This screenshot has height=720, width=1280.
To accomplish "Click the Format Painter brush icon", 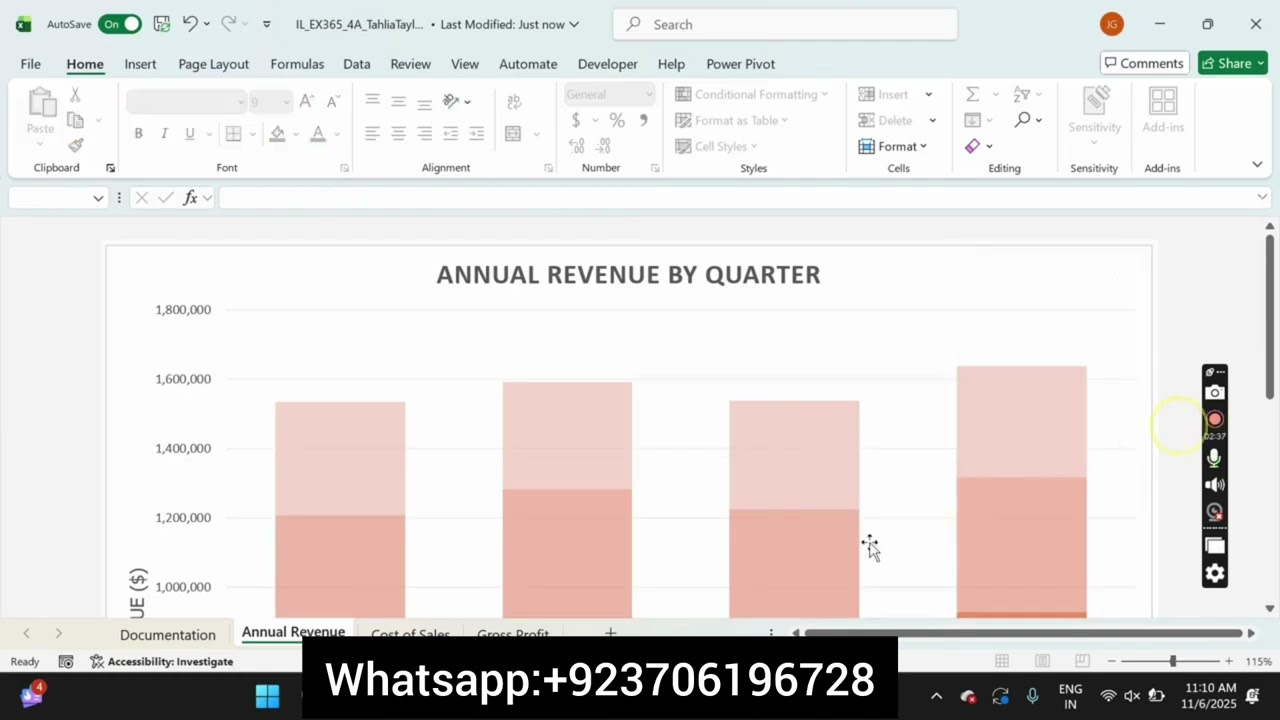I will tap(76, 145).
